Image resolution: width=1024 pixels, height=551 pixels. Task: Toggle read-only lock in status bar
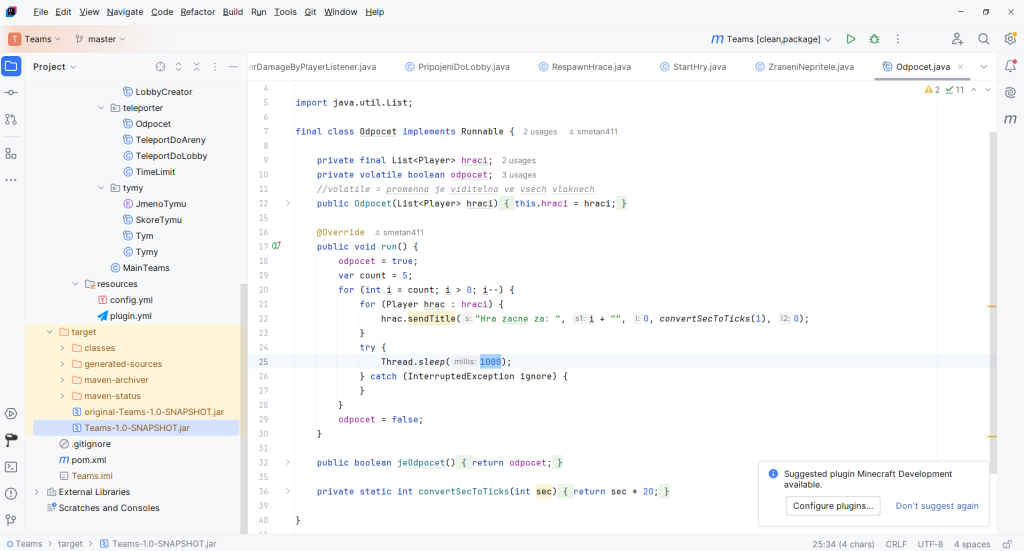coord(1008,544)
